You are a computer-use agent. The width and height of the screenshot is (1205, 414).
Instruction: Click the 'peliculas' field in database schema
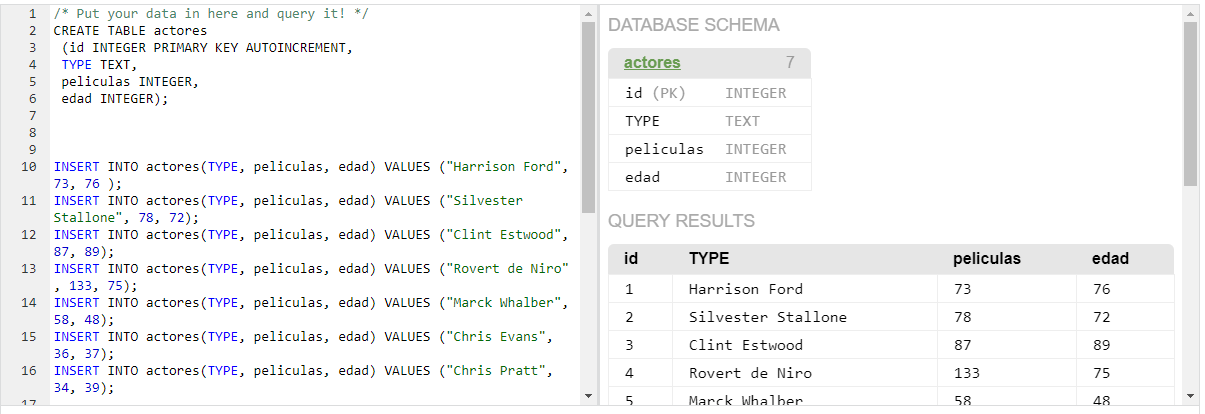pyautogui.click(x=664, y=149)
